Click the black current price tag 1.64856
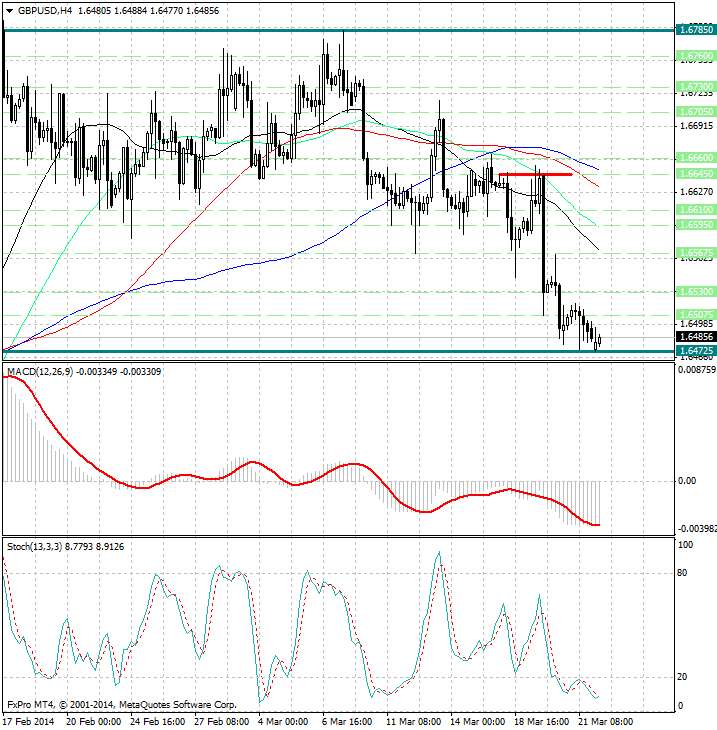Screen dimensions: 717x730 point(694,337)
